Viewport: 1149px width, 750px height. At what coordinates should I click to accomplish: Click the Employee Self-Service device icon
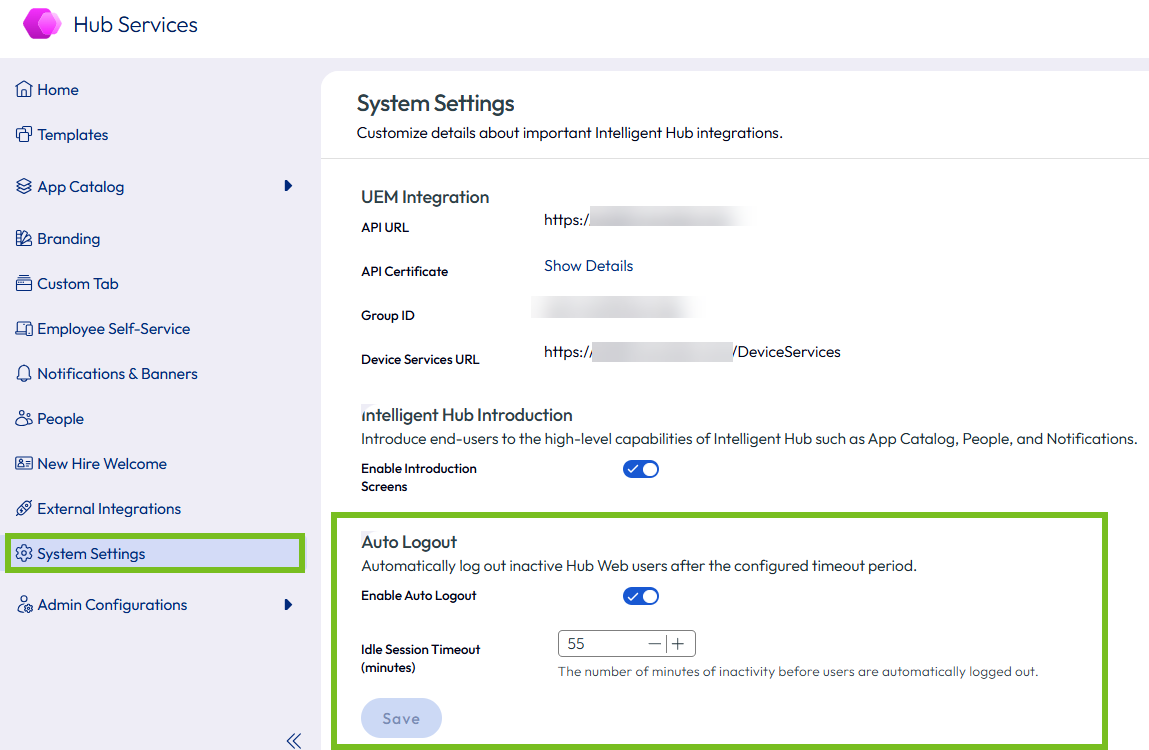pyautogui.click(x=24, y=328)
